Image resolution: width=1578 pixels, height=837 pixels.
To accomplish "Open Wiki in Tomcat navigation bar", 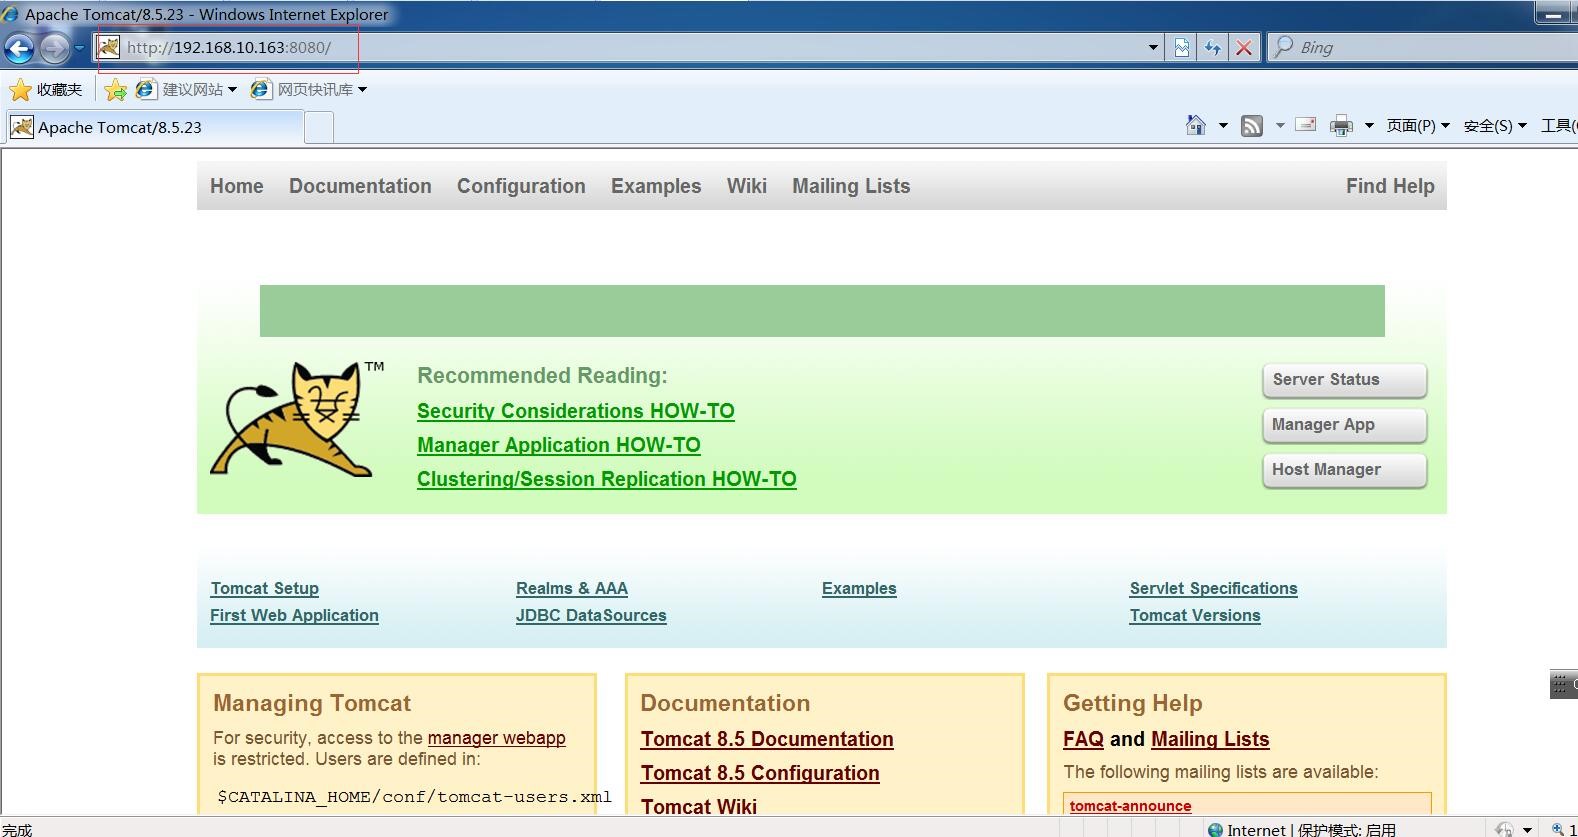I will click(x=747, y=186).
